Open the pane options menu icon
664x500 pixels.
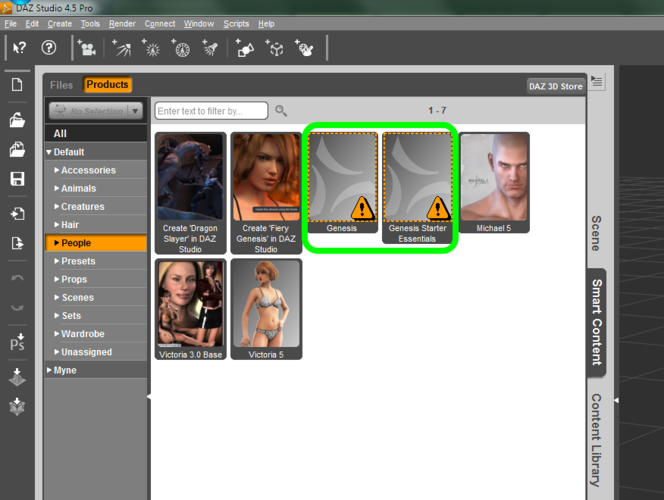[x=597, y=81]
